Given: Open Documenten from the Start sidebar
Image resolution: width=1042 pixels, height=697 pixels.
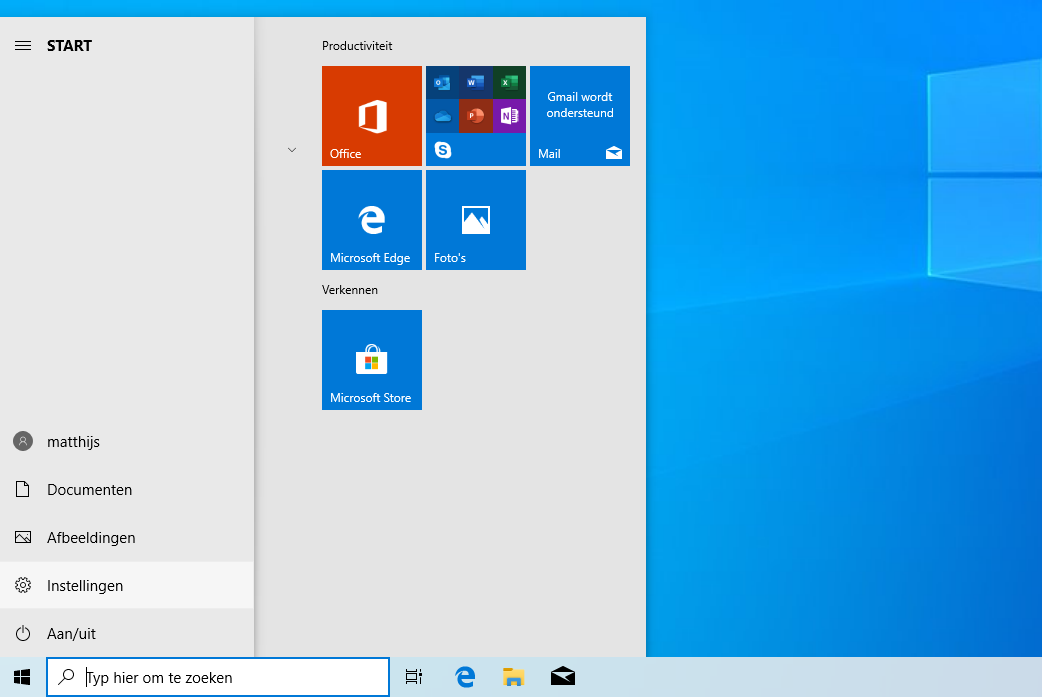Looking at the screenshot, I should (x=88, y=490).
